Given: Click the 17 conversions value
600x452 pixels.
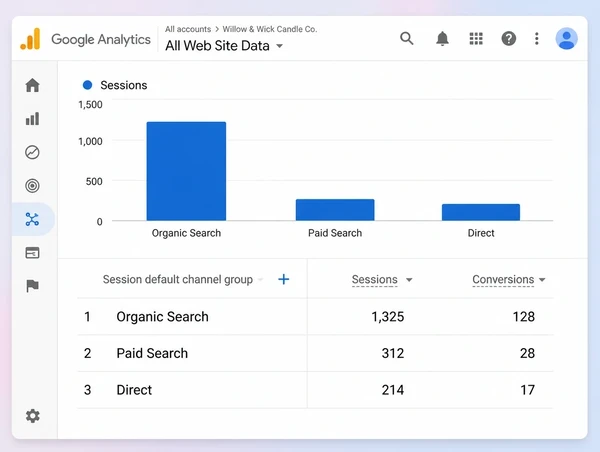Looking at the screenshot, I should tap(527, 390).
